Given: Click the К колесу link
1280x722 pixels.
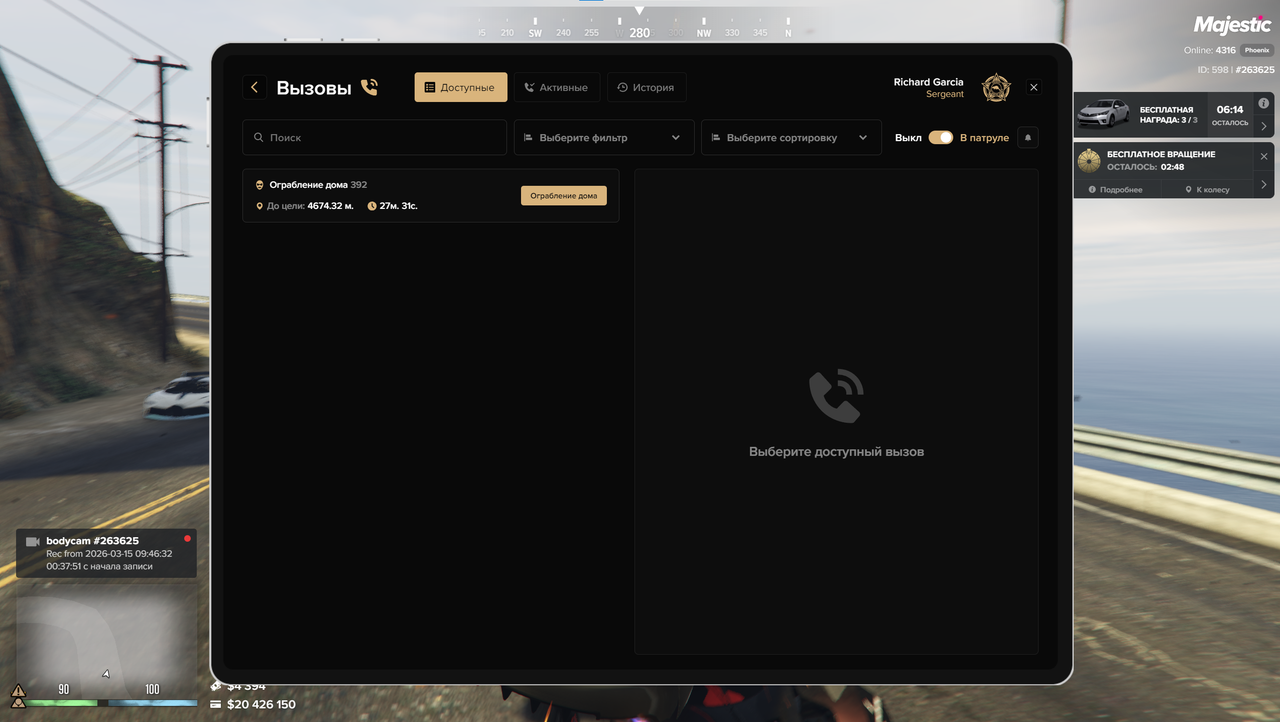Looking at the screenshot, I should pyautogui.click(x=1207, y=189).
